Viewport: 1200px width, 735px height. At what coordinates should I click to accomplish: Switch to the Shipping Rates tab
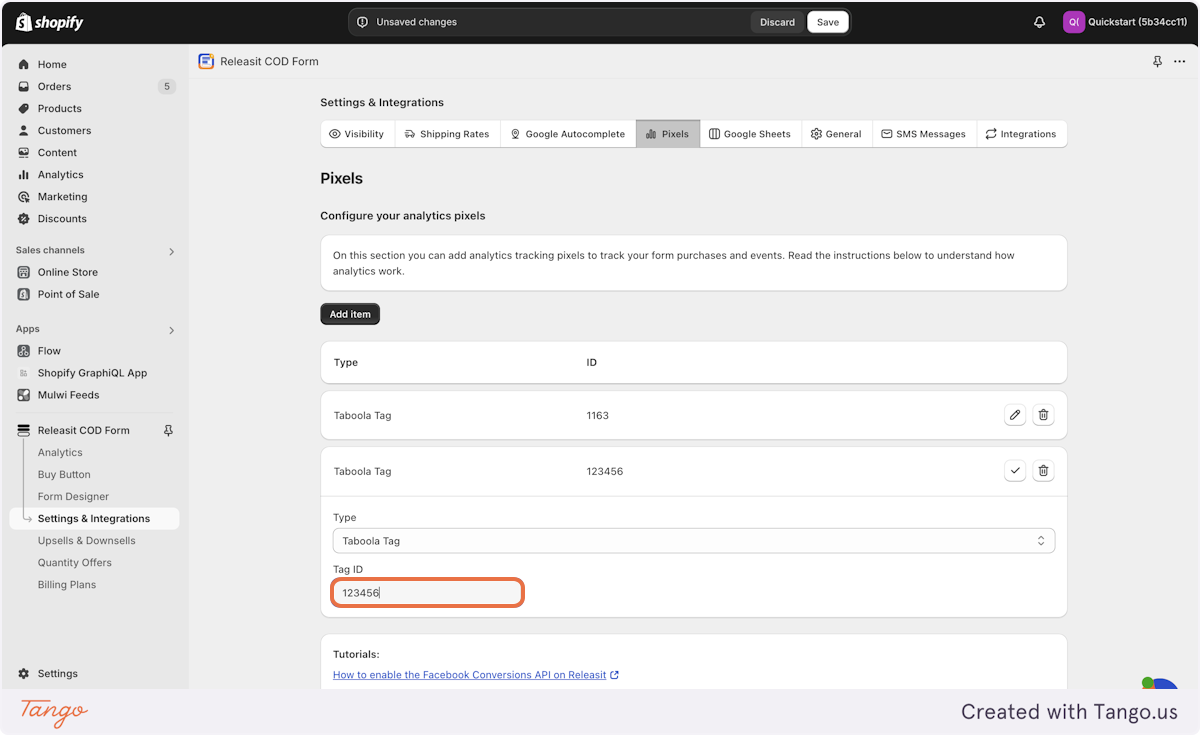[x=447, y=134]
